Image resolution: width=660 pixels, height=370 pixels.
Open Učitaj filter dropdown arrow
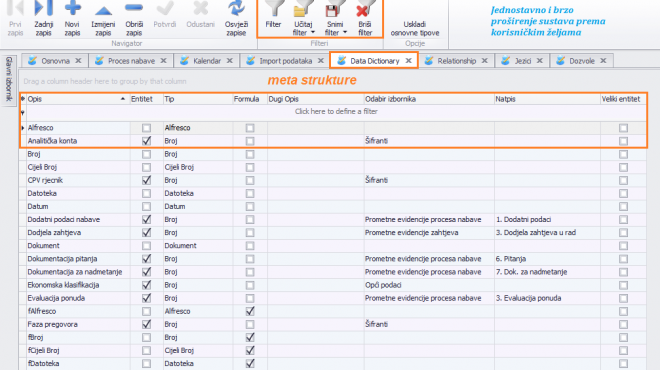[313, 32]
